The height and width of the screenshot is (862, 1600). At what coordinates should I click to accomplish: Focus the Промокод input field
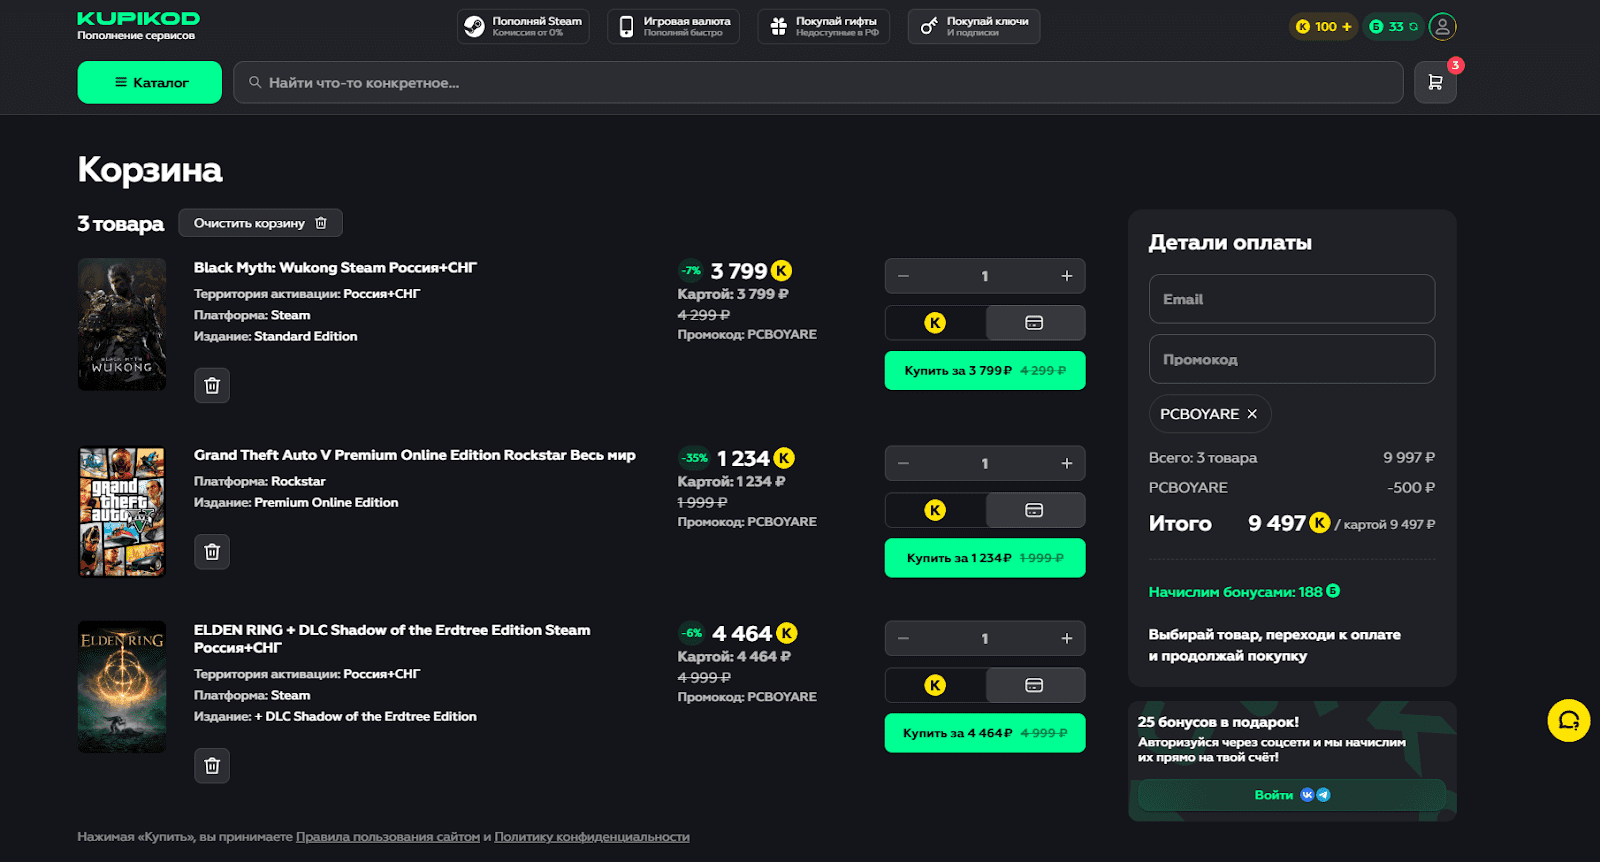pos(1292,359)
